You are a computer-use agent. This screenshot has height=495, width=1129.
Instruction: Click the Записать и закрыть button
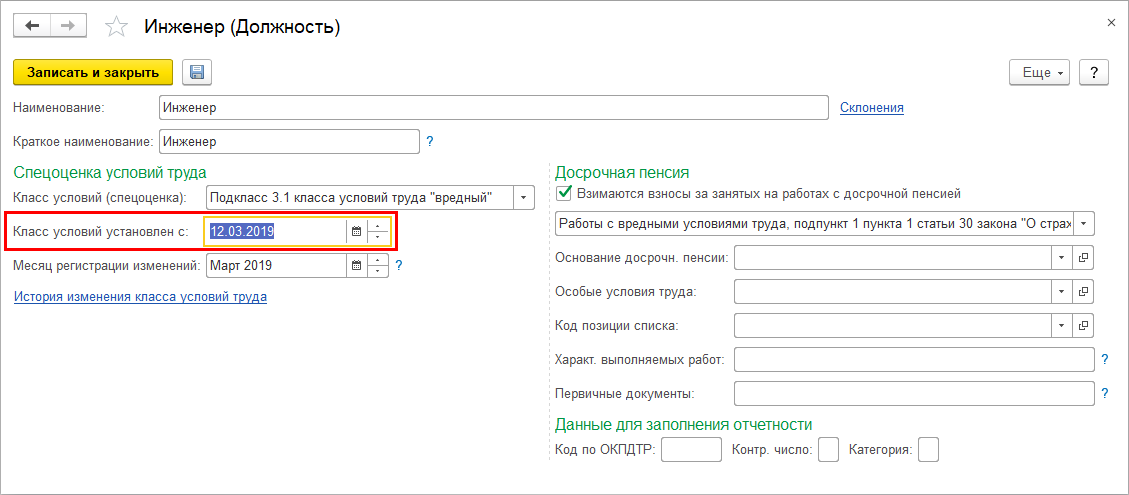coord(93,72)
